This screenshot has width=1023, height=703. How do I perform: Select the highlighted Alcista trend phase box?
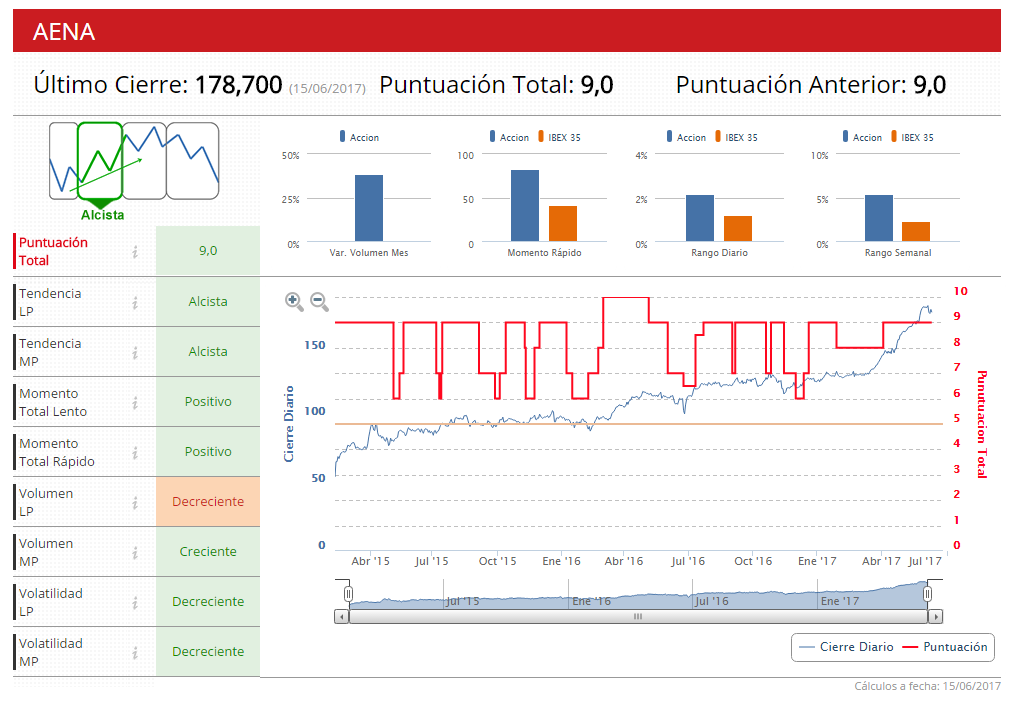100,160
